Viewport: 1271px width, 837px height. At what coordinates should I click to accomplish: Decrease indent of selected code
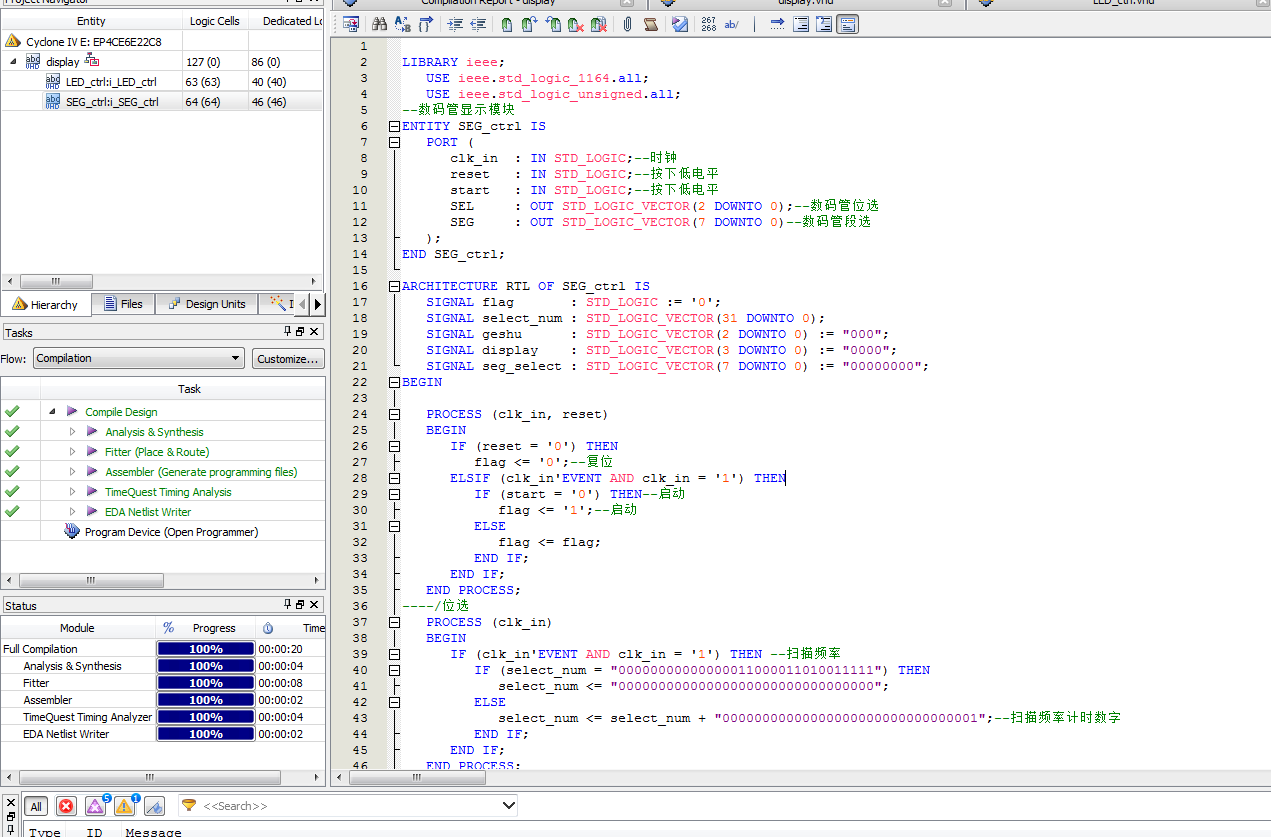click(x=478, y=24)
